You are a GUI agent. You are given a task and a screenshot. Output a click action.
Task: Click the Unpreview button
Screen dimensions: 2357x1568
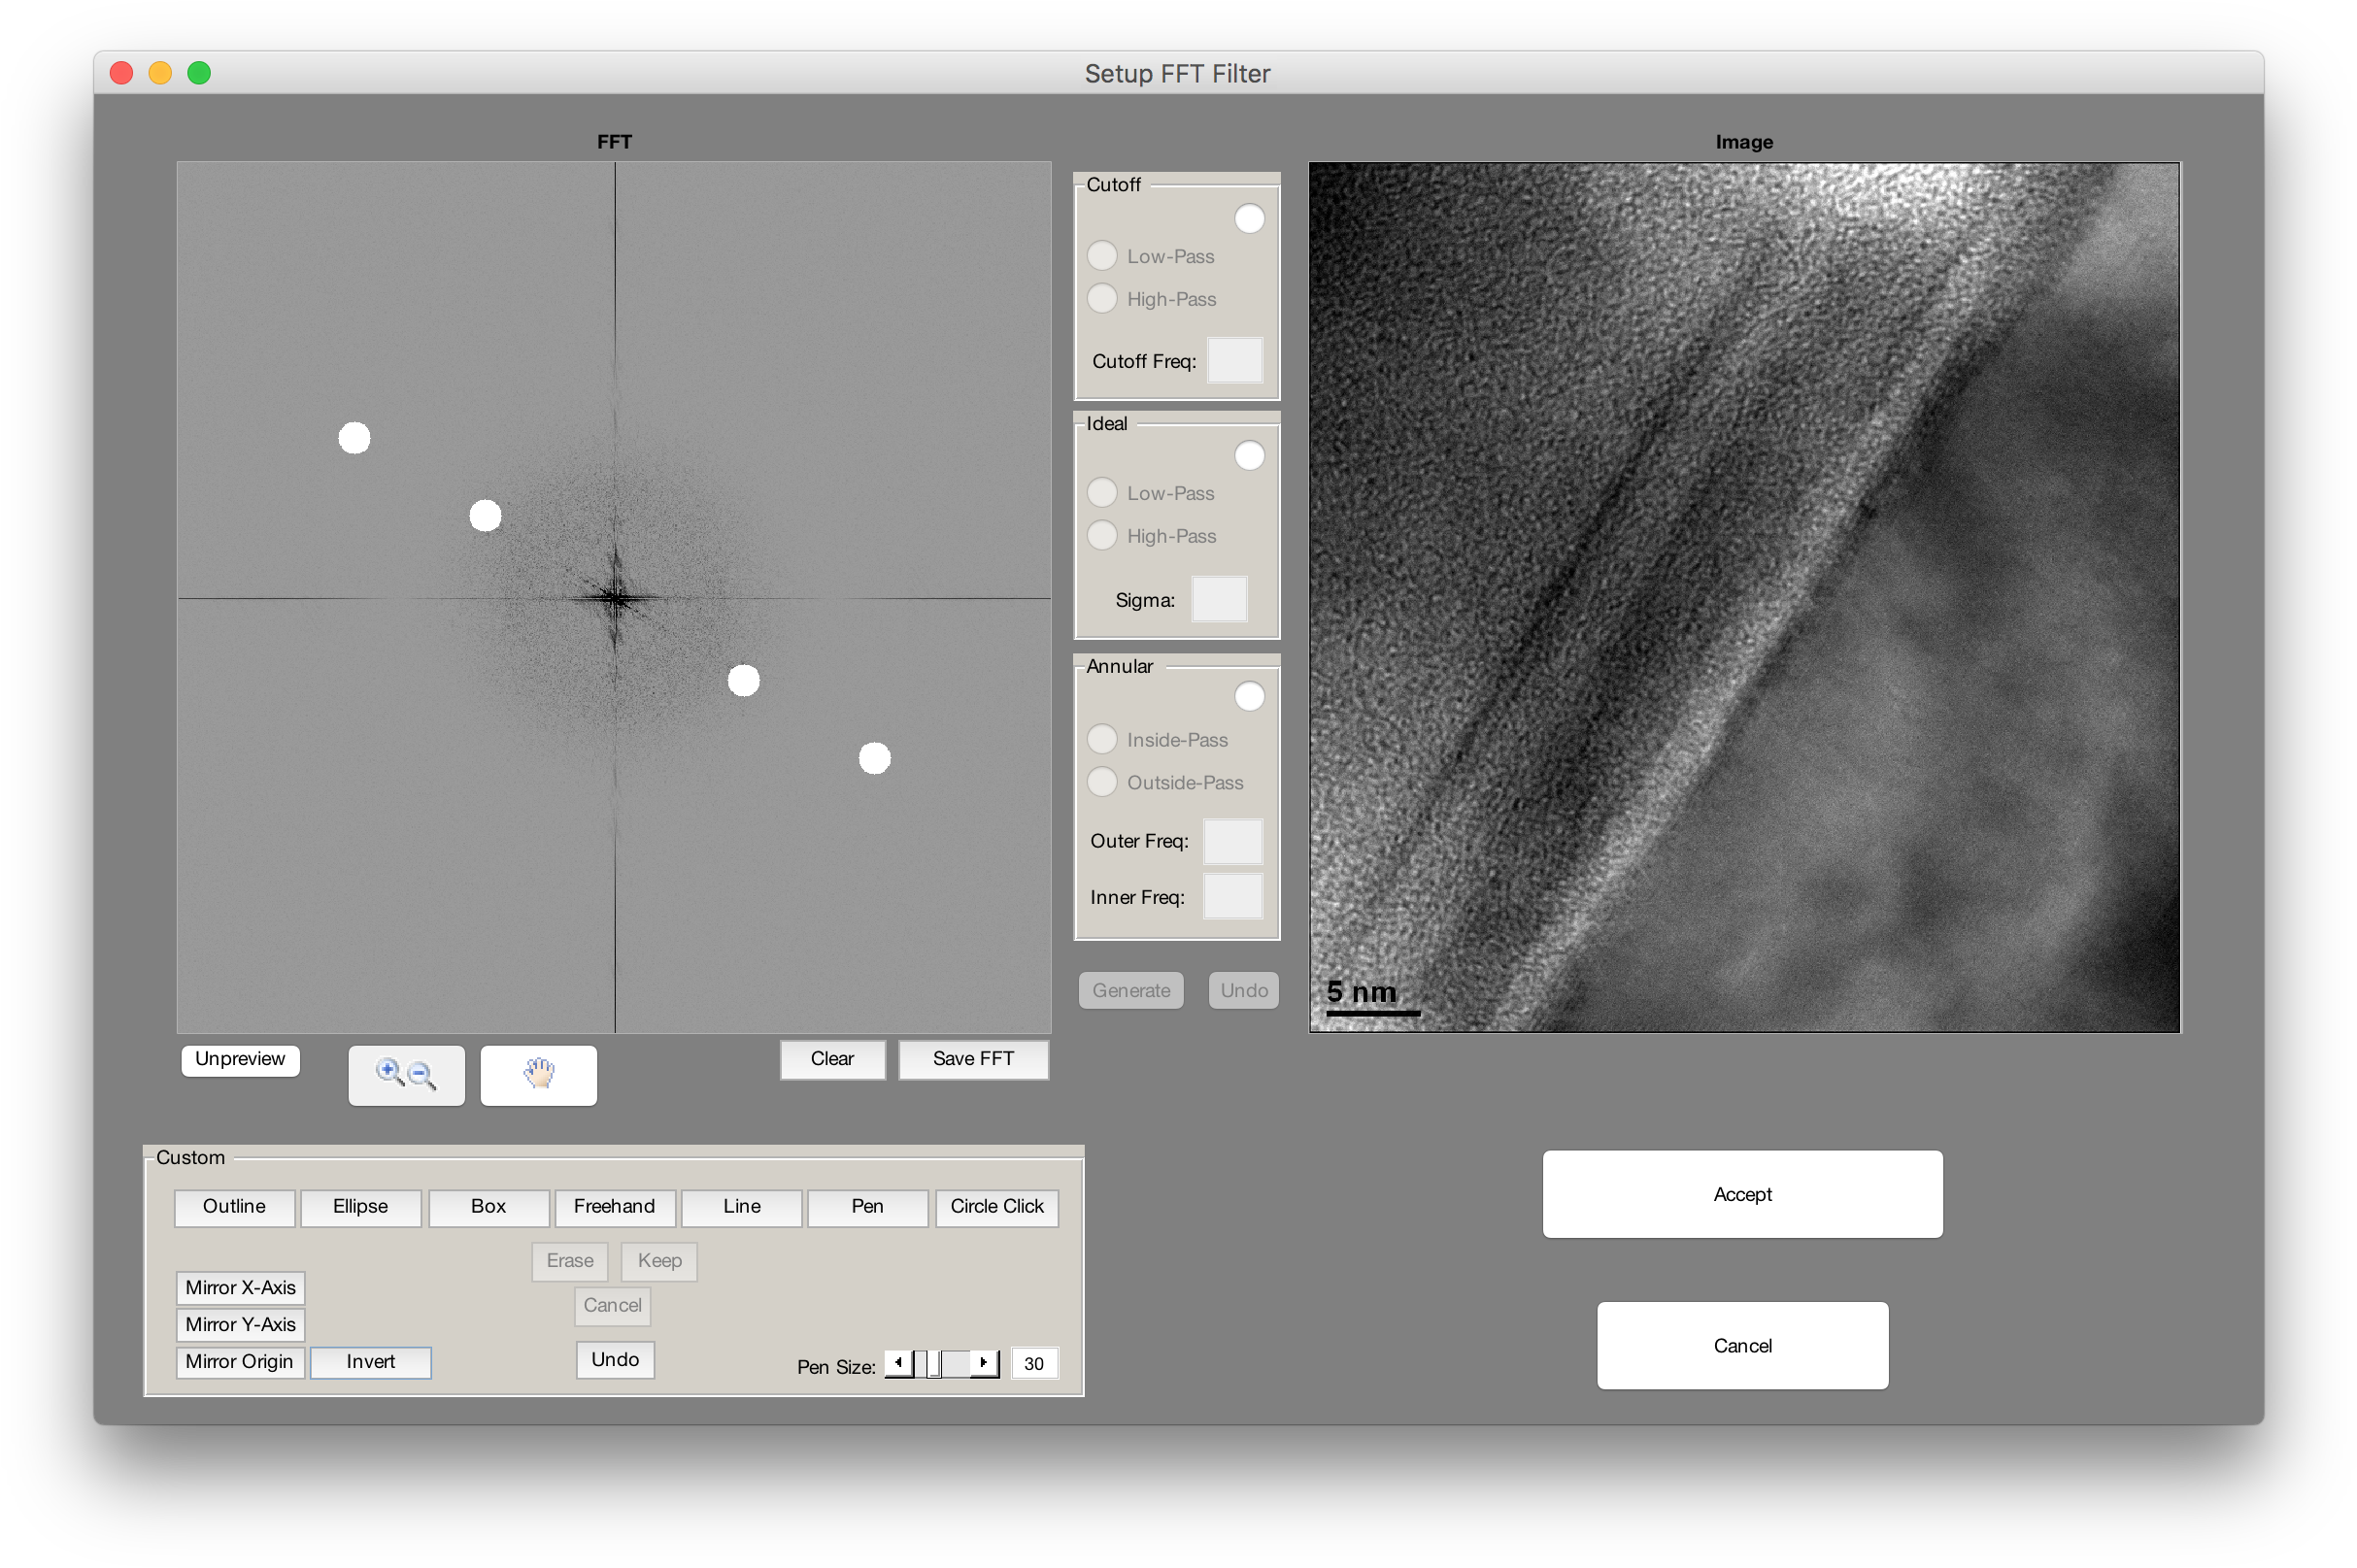tap(240, 1059)
